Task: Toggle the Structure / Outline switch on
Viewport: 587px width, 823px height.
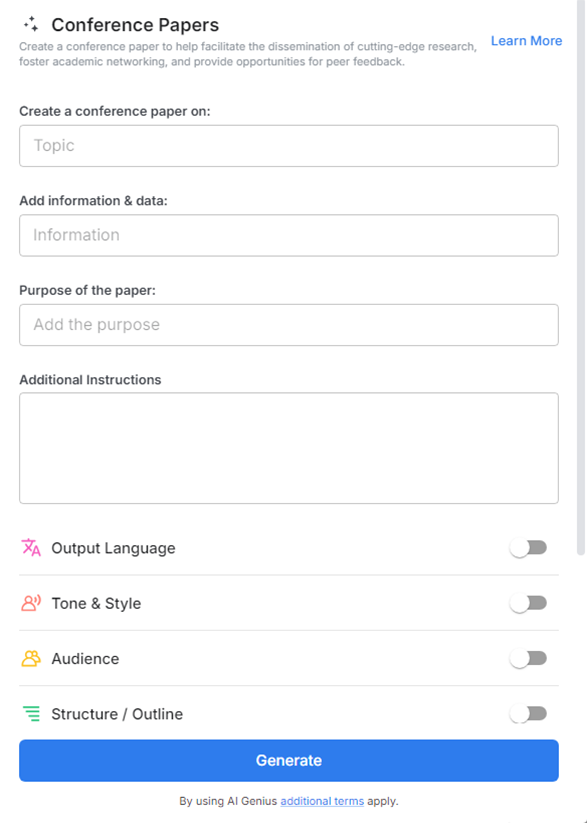Action: [x=528, y=714]
